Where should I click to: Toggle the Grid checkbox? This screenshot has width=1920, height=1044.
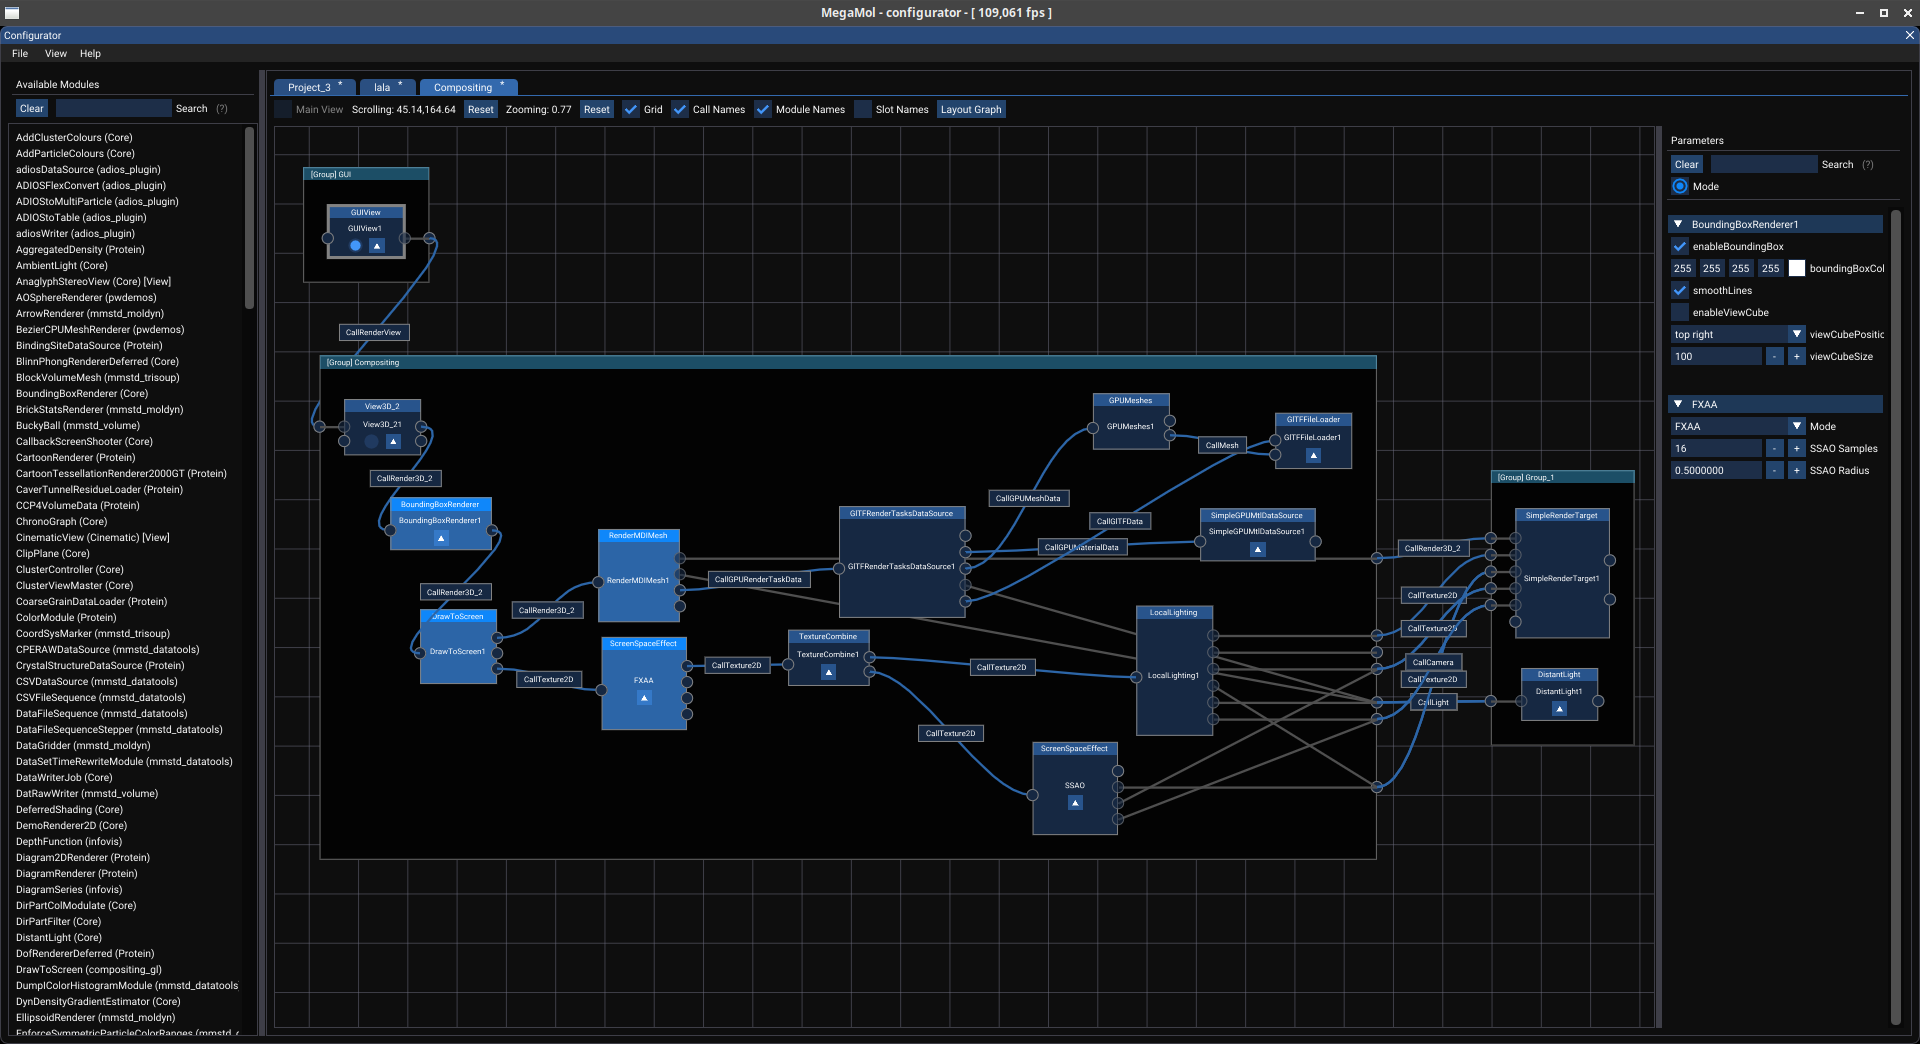click(631, 110)
